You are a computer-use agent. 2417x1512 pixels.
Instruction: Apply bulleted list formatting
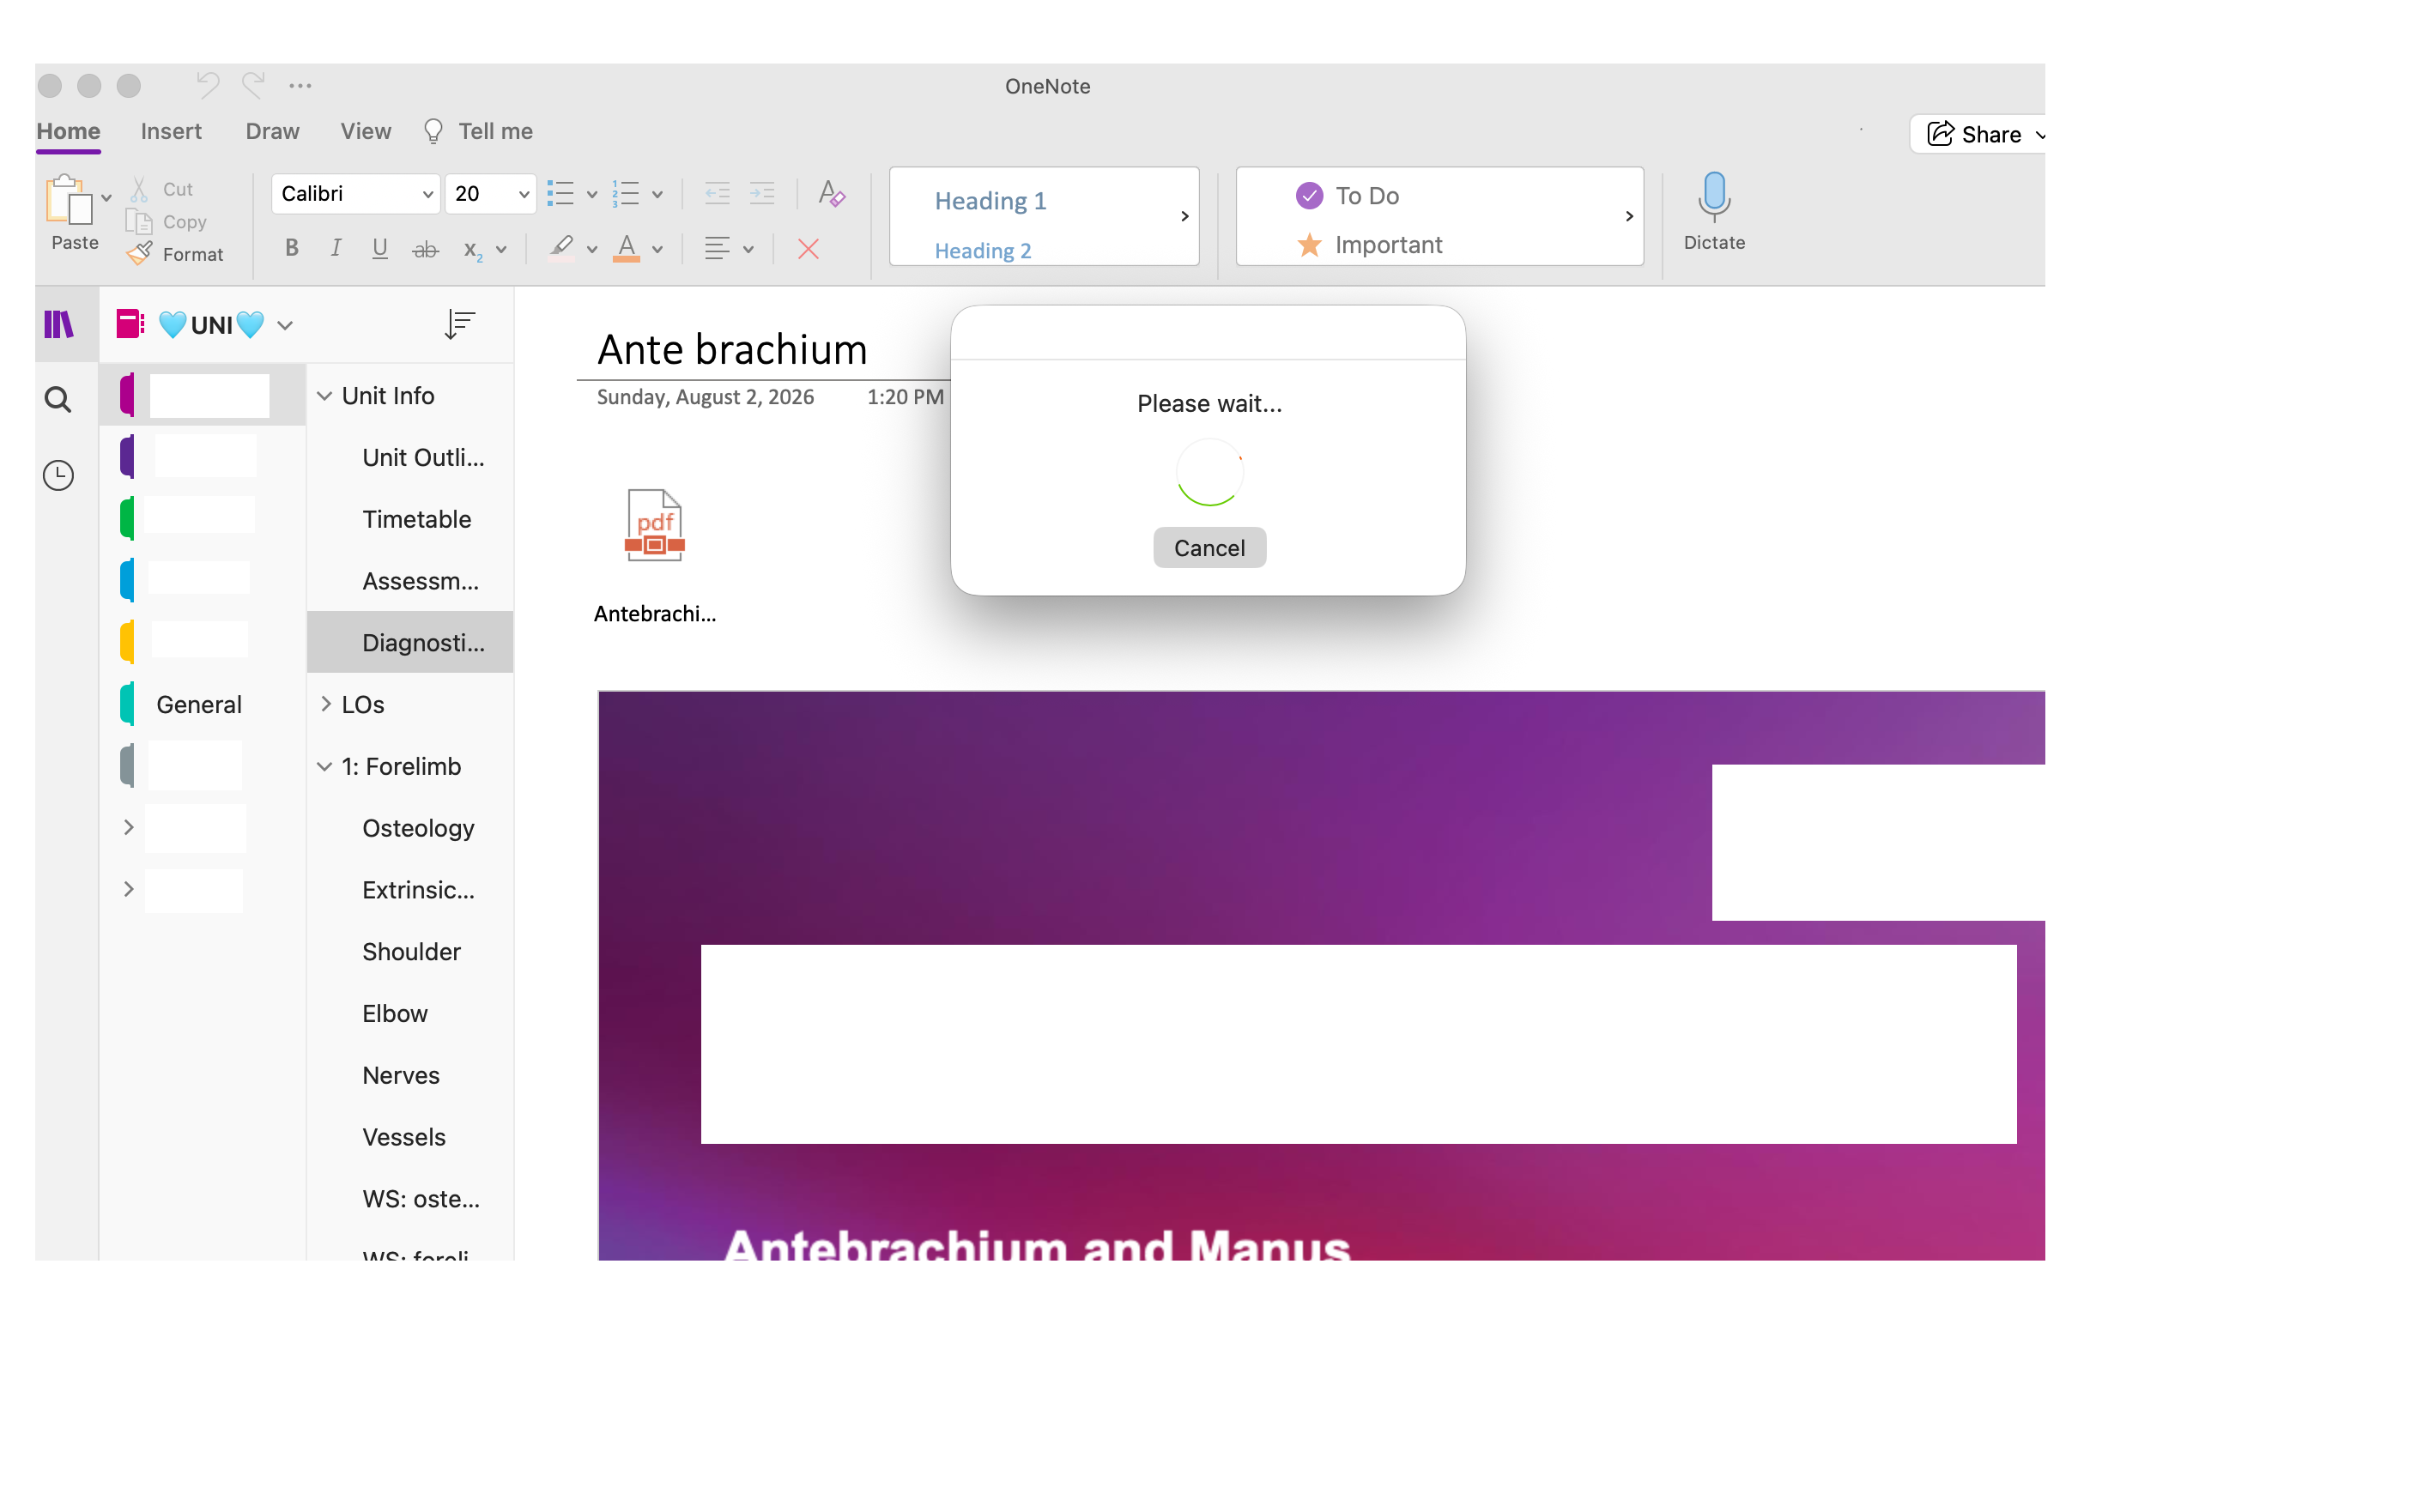pos(561,194)
